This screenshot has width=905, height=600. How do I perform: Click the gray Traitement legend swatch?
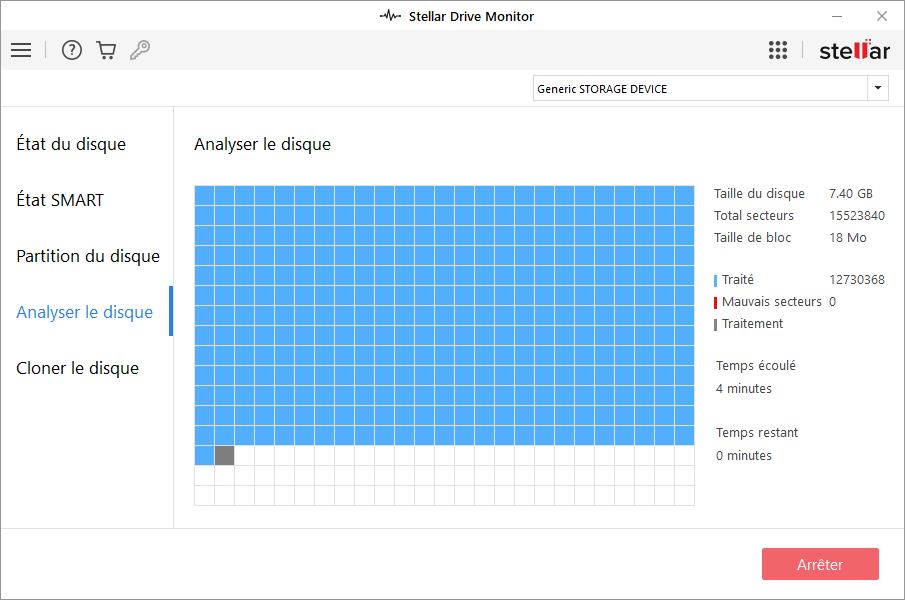coord(716,324)
